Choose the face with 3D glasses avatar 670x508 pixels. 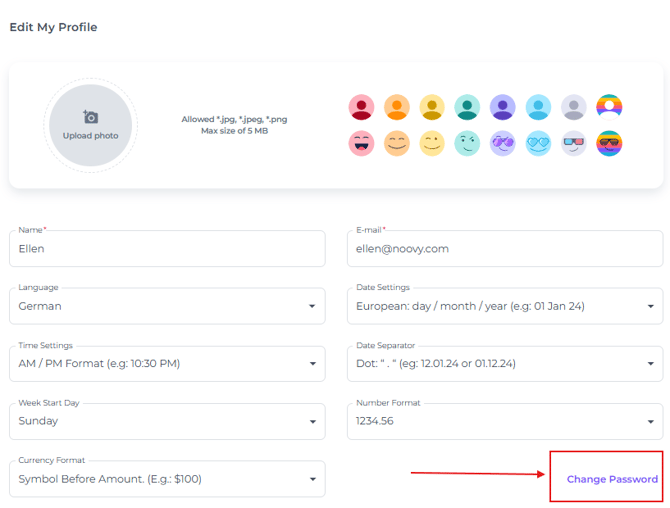573,143
